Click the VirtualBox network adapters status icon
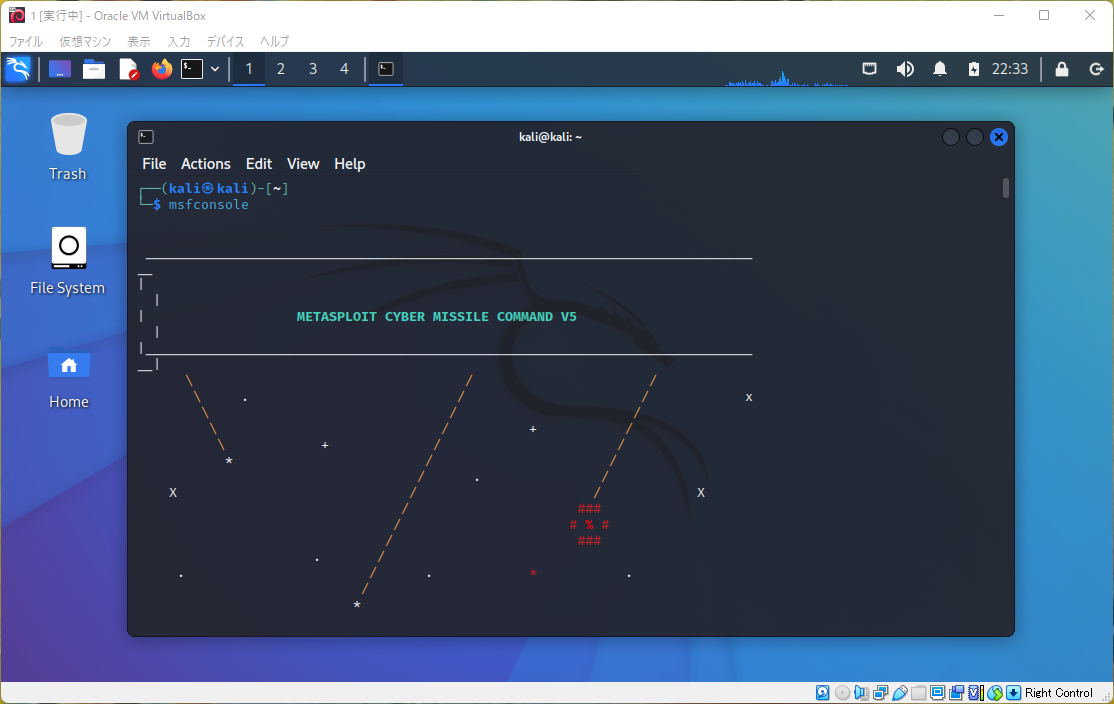The height and width of the screenshot is (704, 1114). click(881, 693)
